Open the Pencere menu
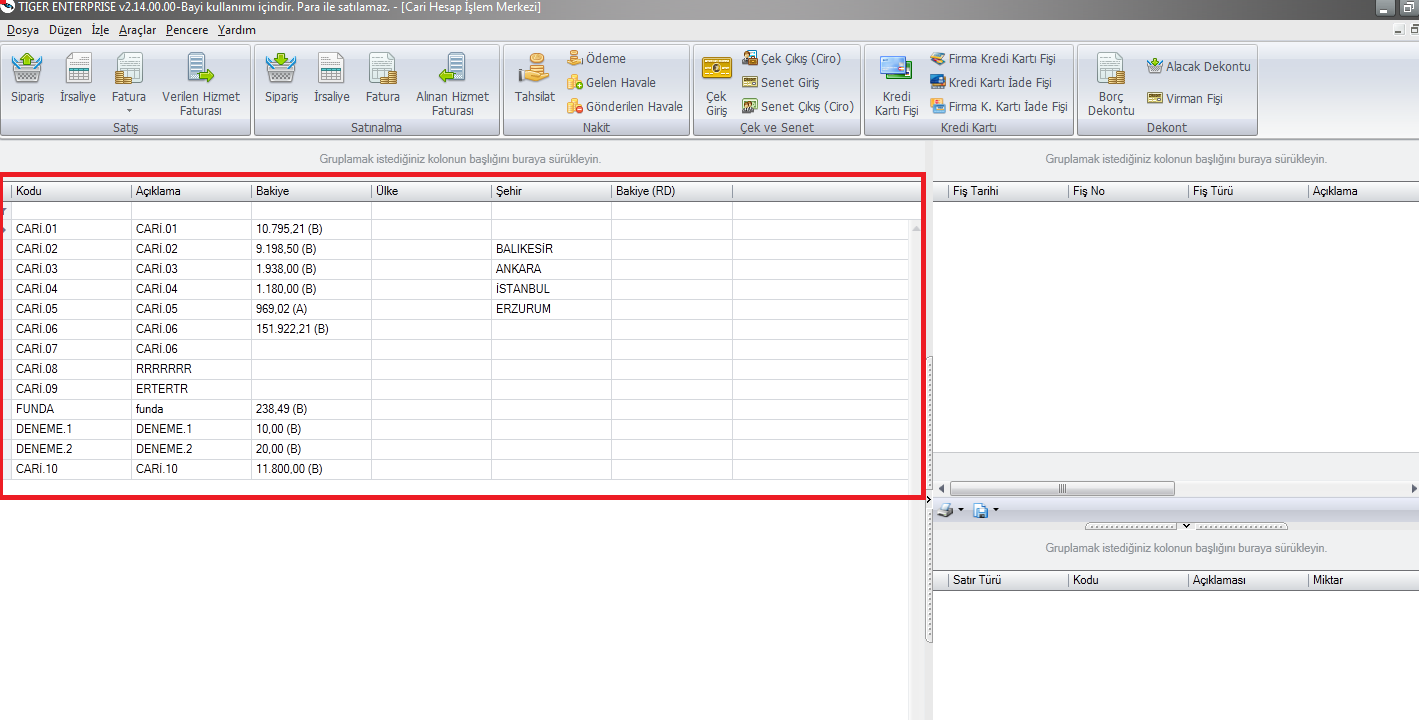 tap(187, 30)
